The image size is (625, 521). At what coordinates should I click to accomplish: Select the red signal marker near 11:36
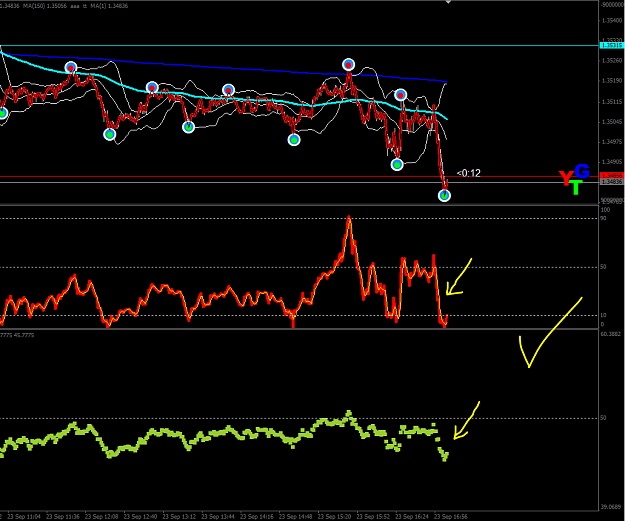[71, 68]
